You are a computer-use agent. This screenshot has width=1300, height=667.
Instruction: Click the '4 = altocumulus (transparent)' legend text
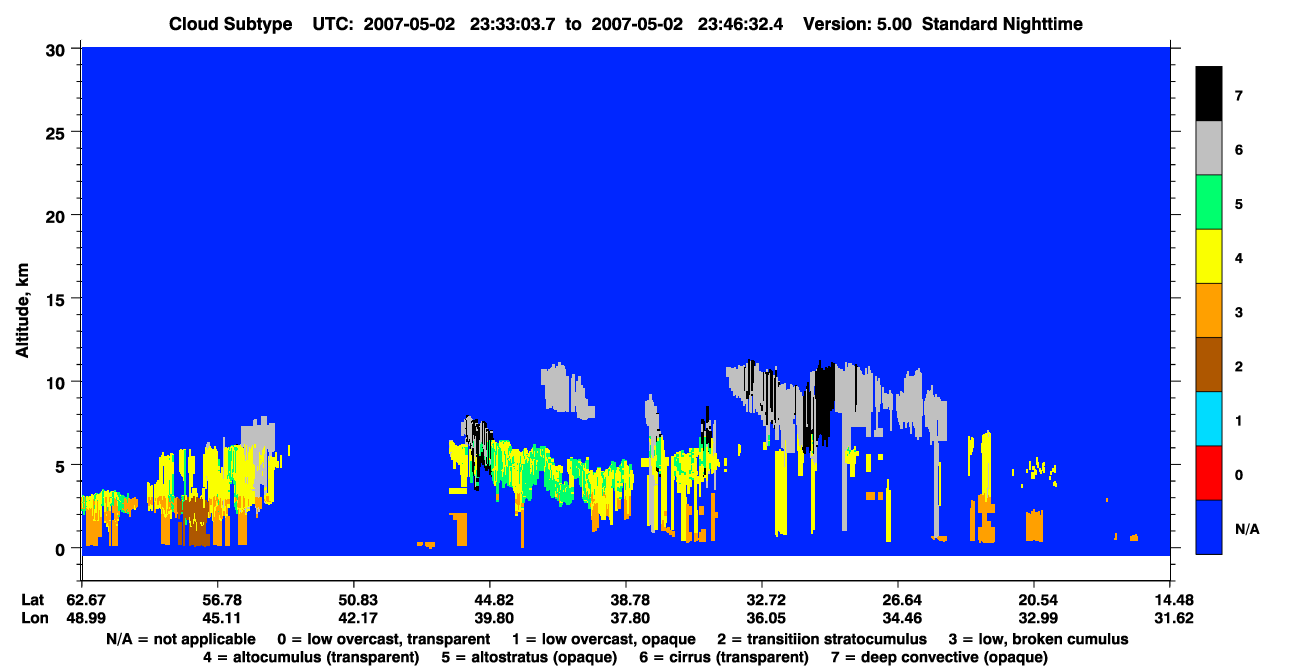[x=311, y=657]
